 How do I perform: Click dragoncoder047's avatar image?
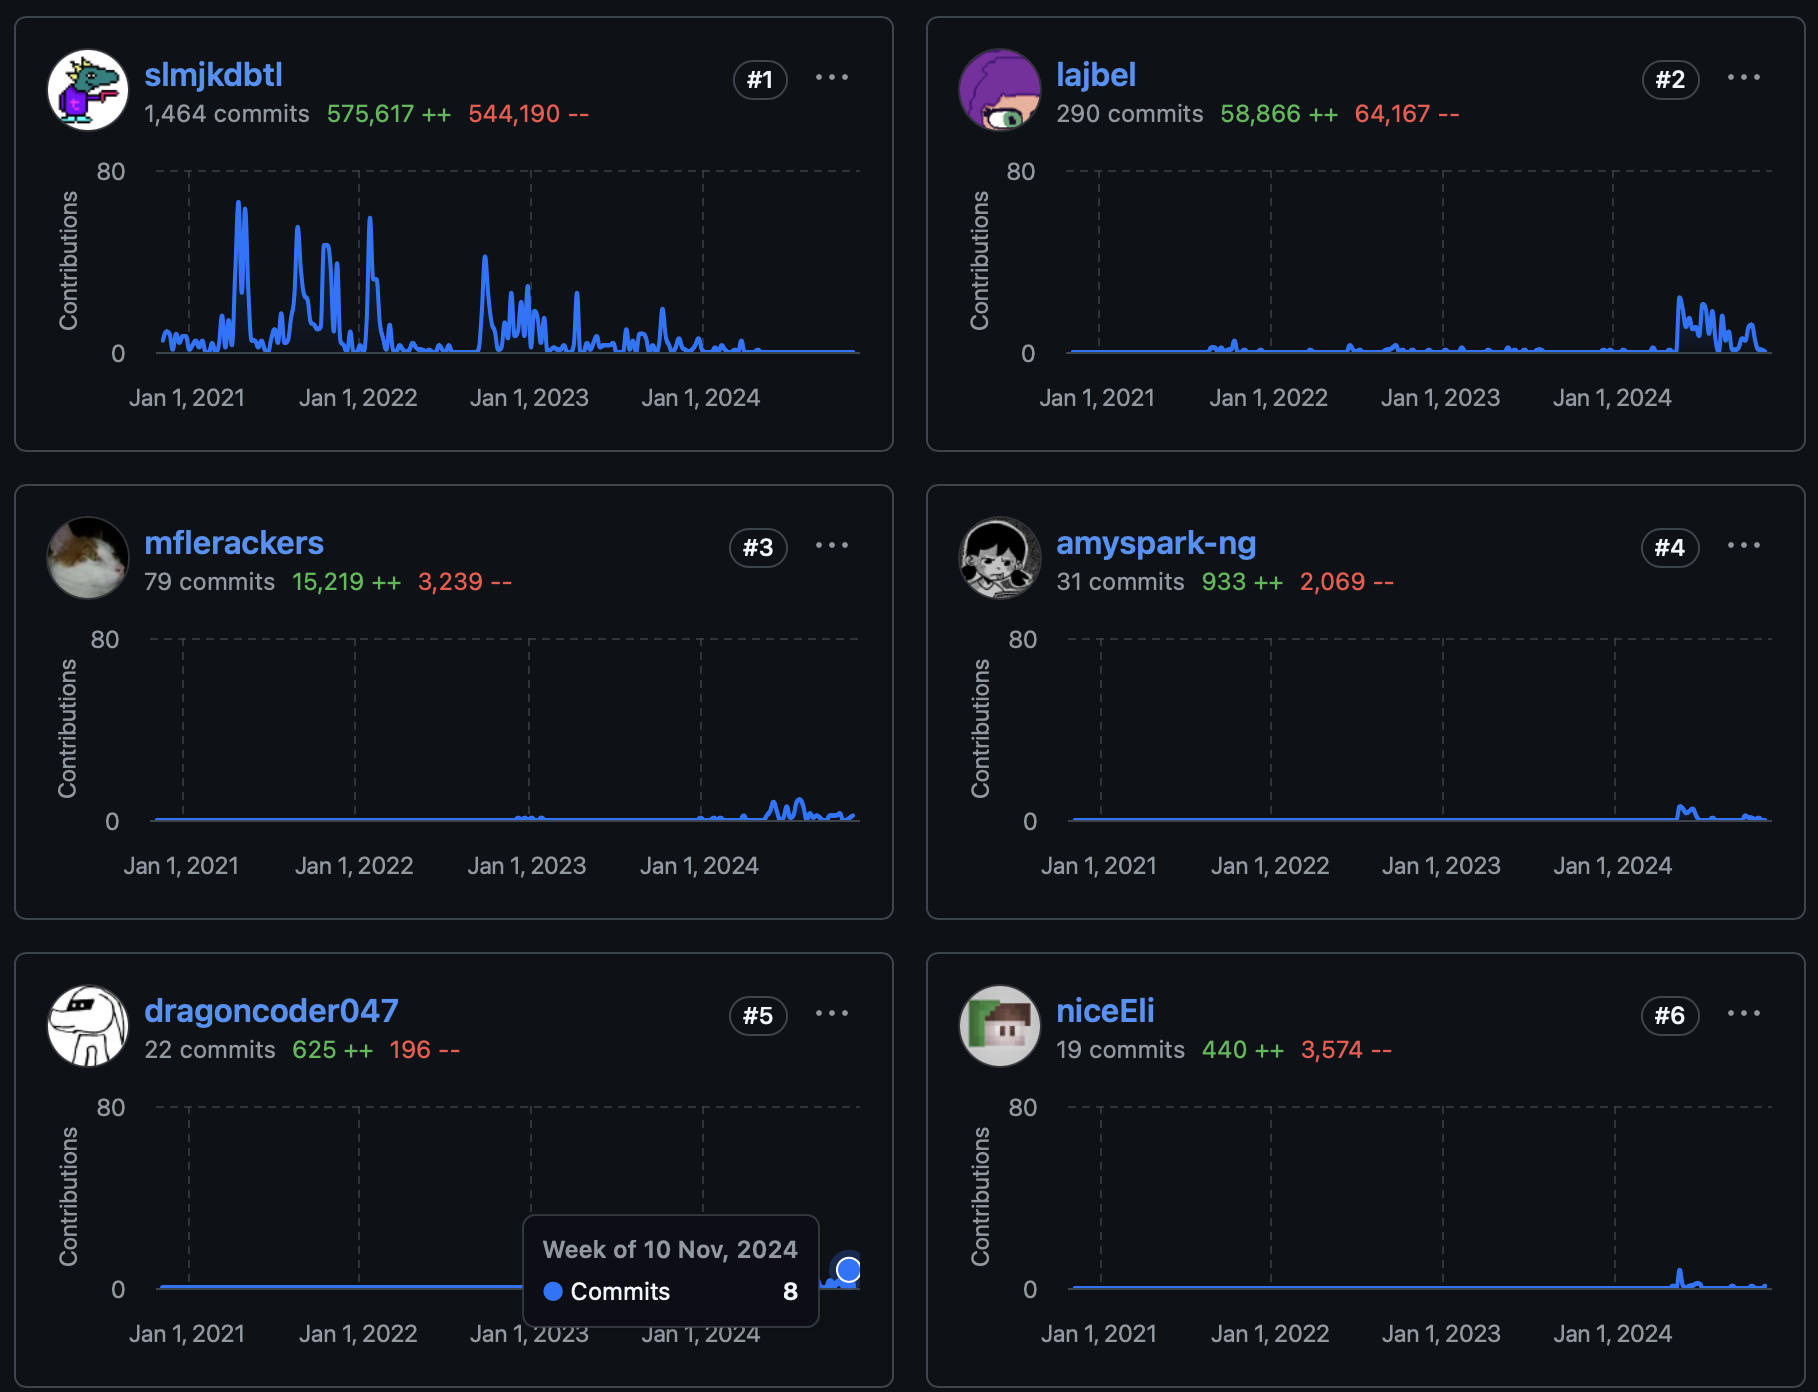coord(88,1026)
